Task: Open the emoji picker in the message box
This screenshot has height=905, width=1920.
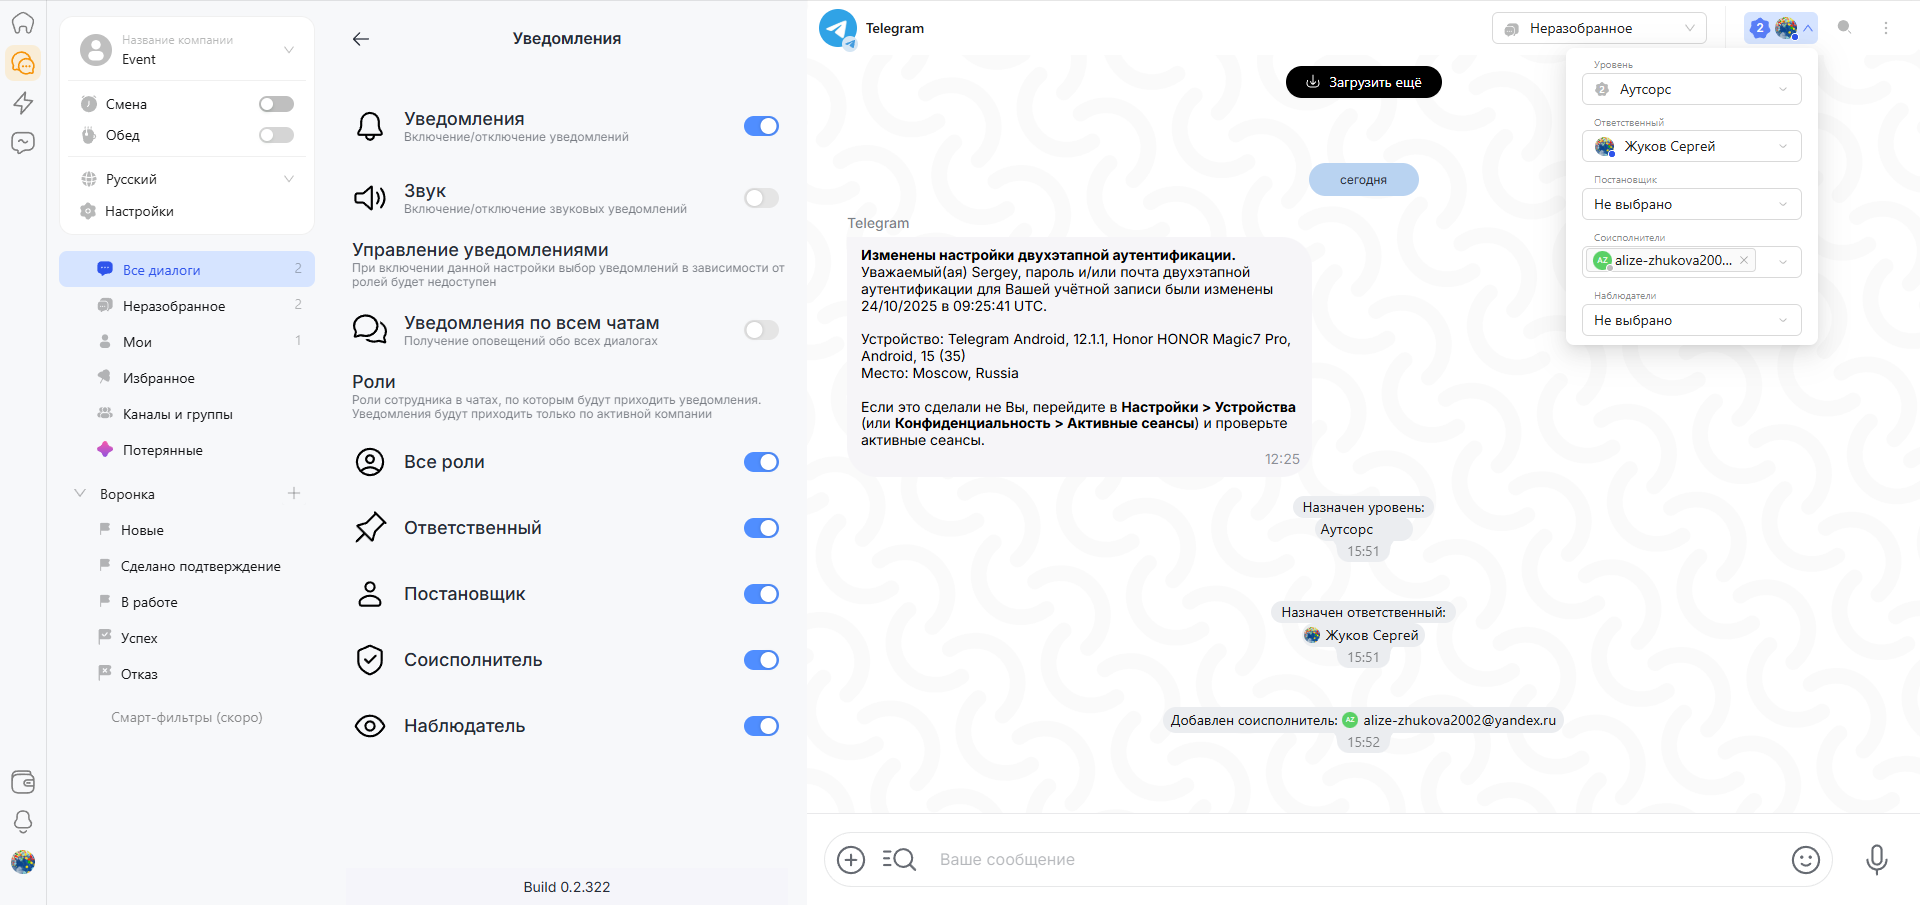Action: tap(1805, 859)
